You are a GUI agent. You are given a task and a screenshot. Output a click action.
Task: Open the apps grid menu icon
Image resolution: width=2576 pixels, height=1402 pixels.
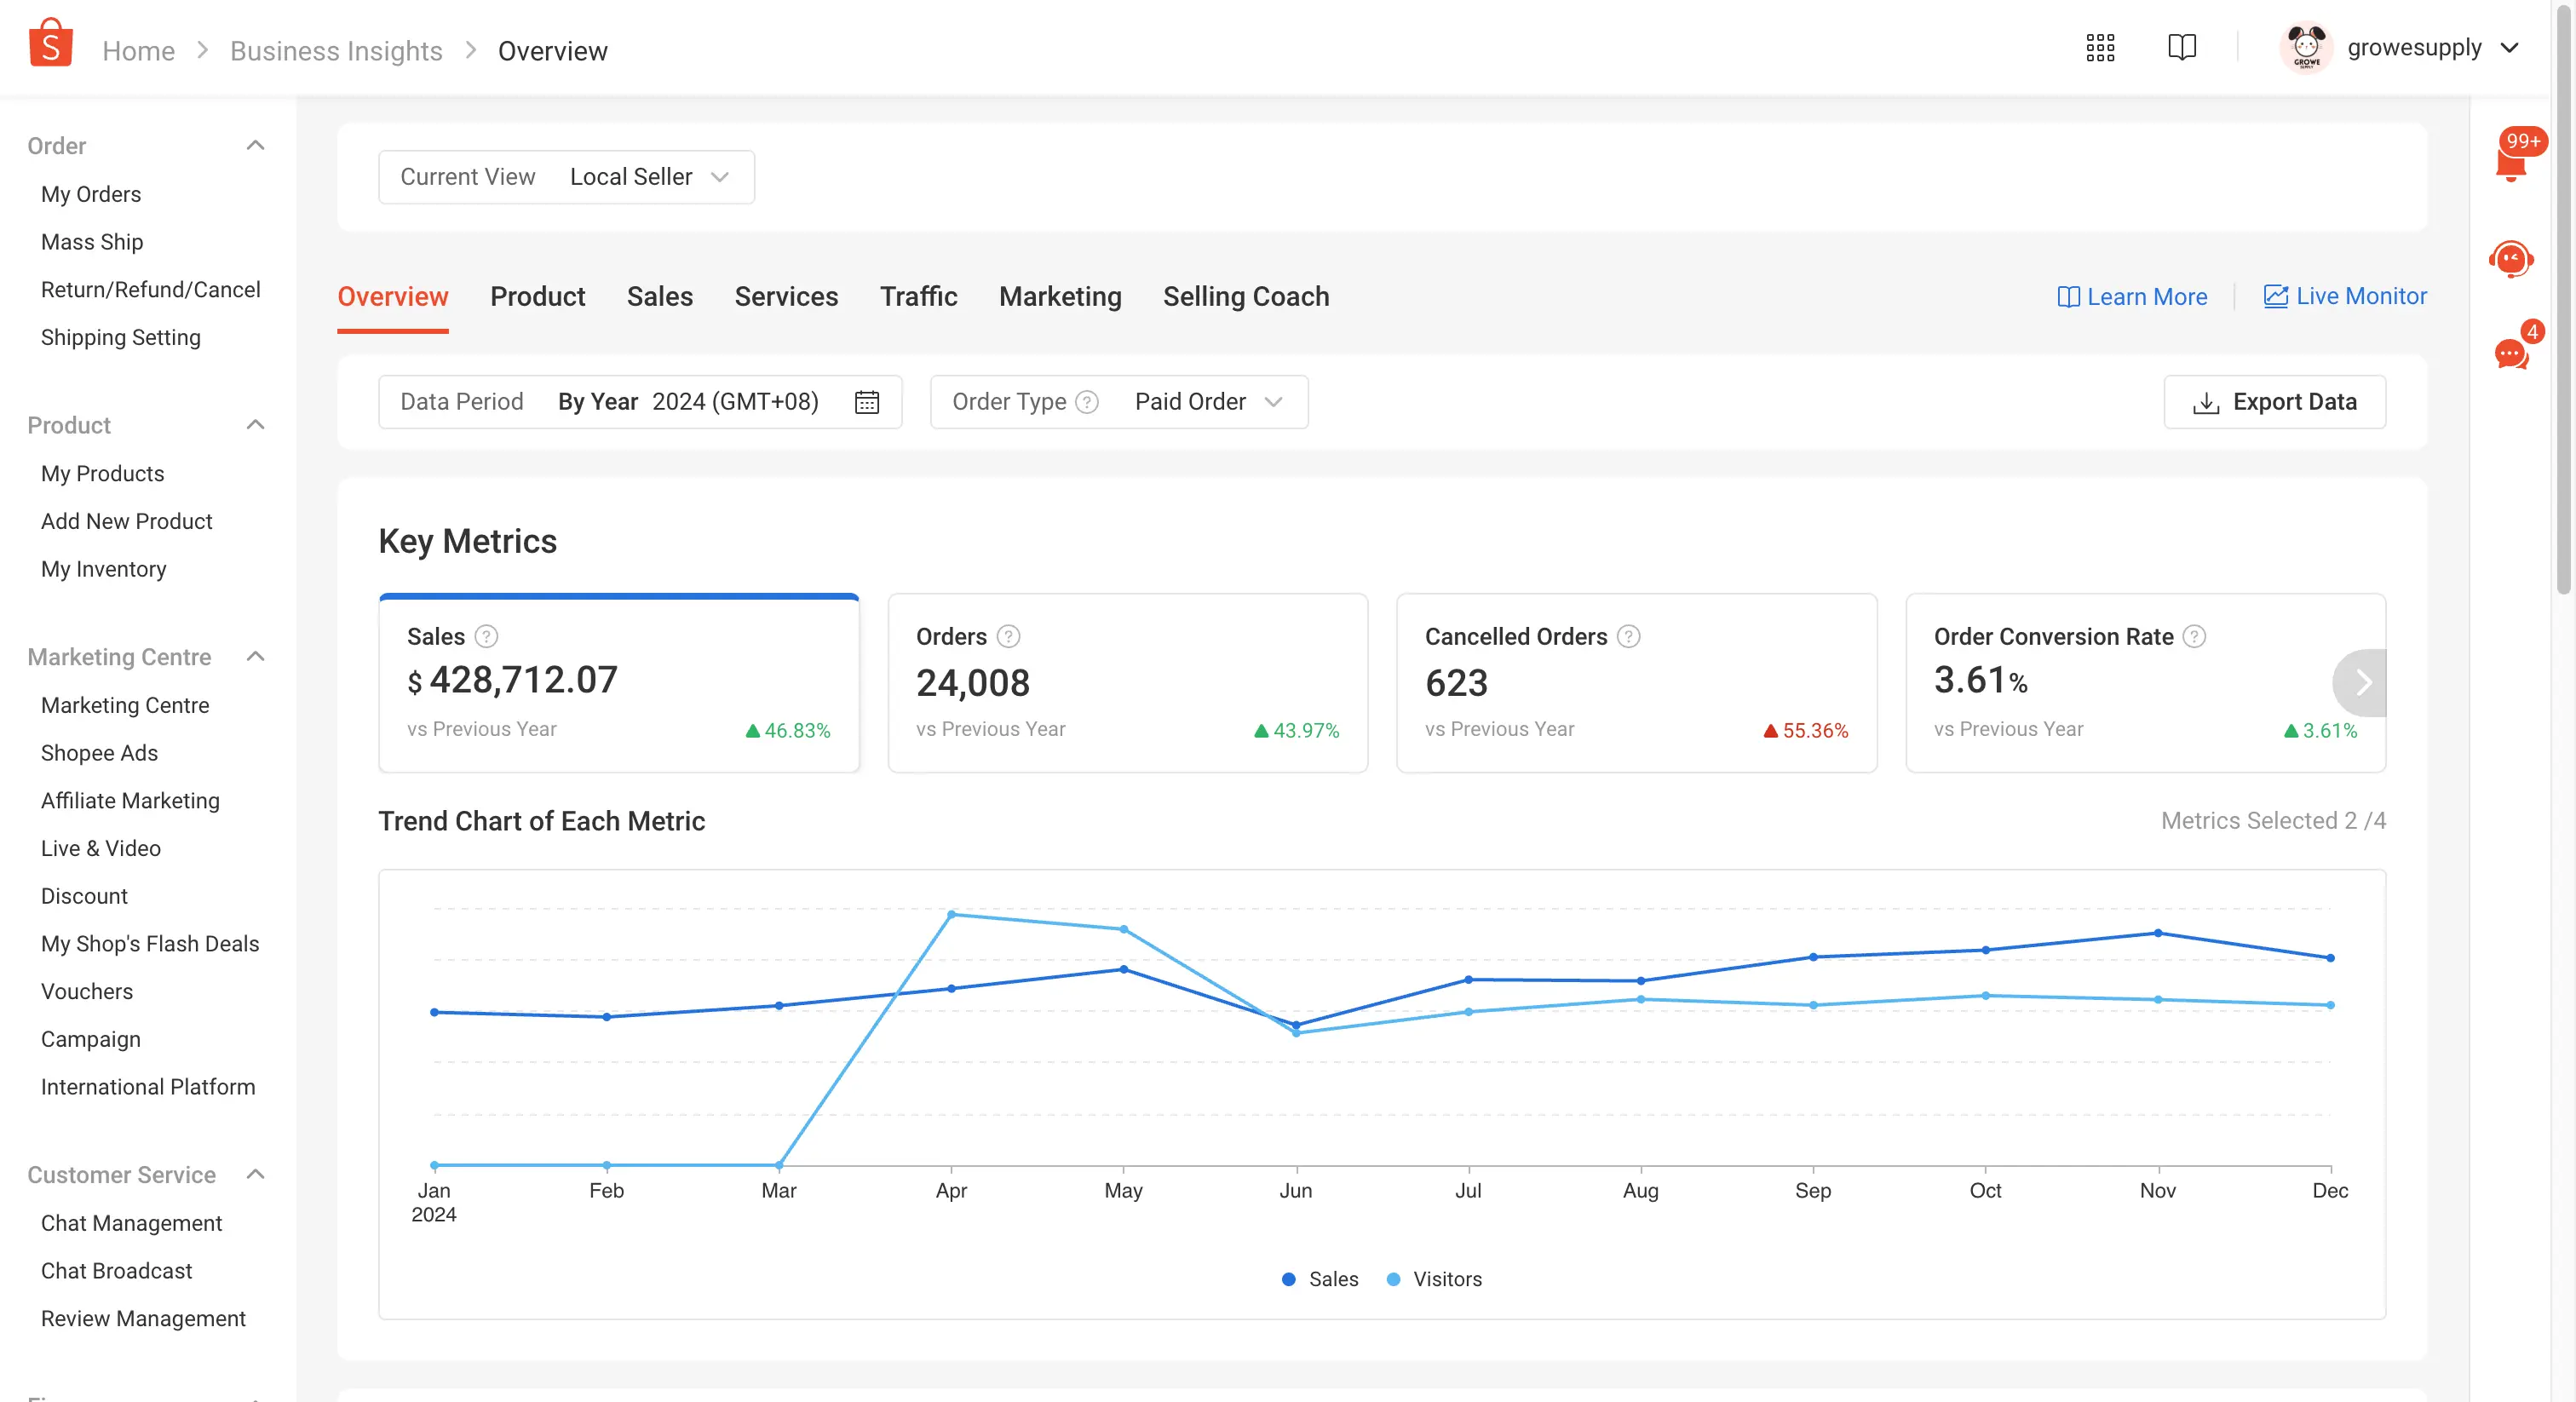pyautogui.click(x=2100, y=48)
